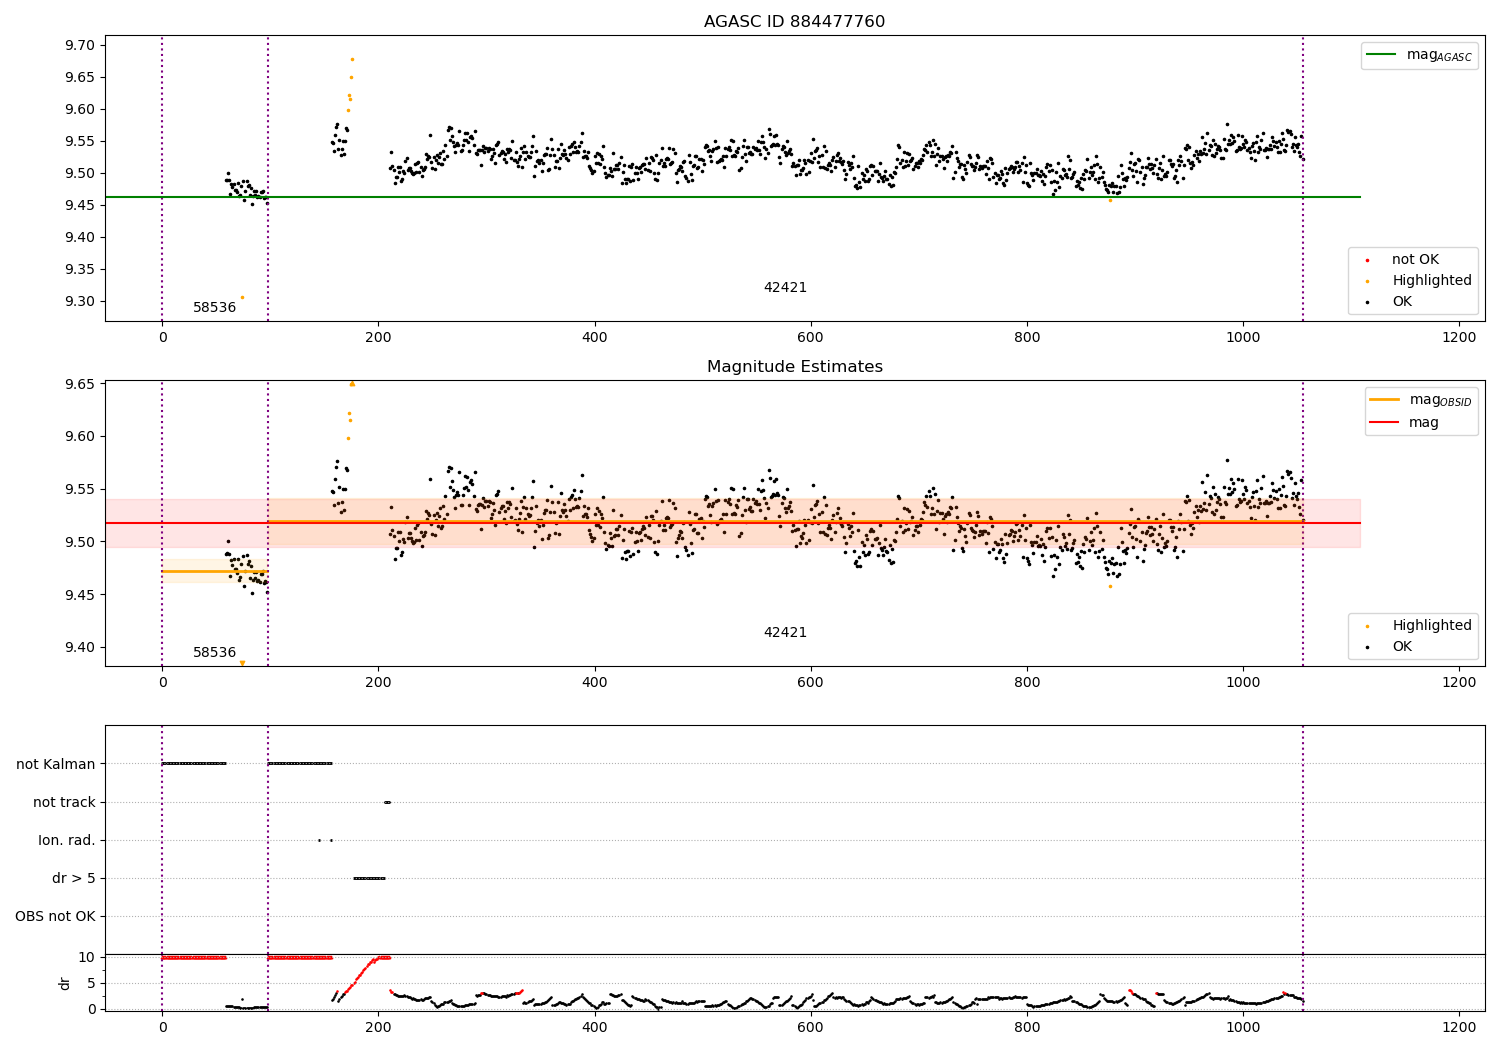
Task: Click '9.65' tick on Magnitude Estimates plot
Action: [x=80, y=385]
